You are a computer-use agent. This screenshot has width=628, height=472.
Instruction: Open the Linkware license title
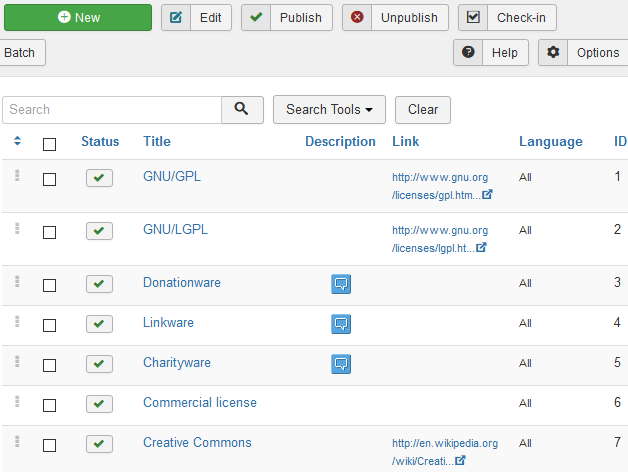click(x=168, y=323)
